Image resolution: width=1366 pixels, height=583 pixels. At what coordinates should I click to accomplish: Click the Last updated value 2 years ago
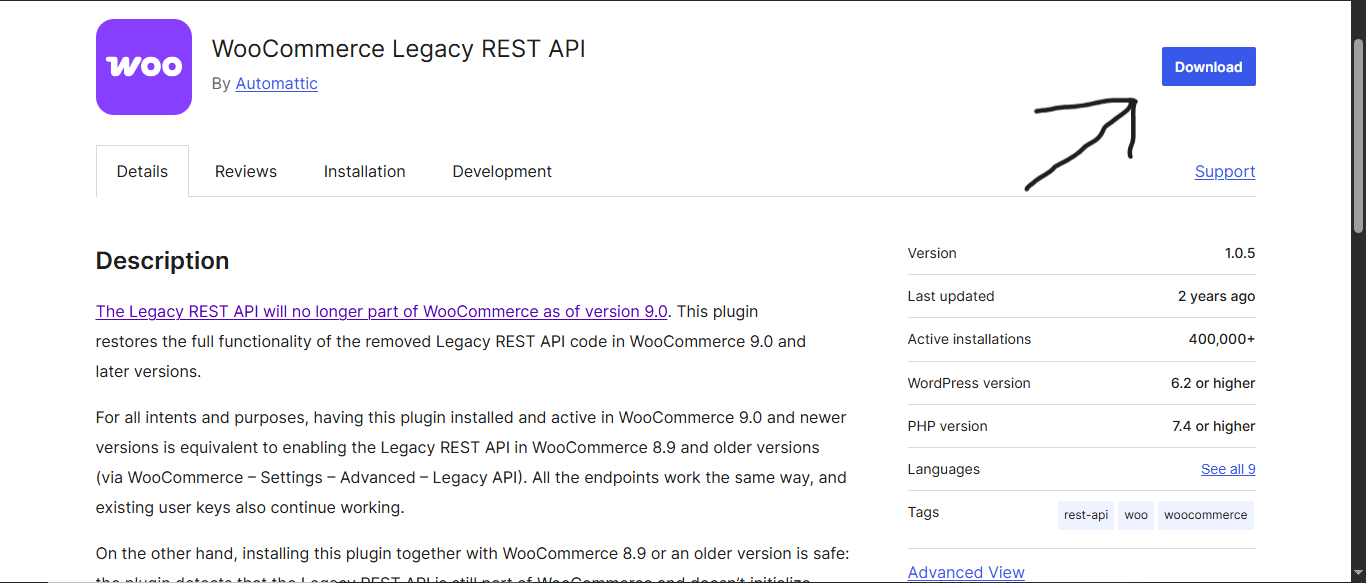1217,296
